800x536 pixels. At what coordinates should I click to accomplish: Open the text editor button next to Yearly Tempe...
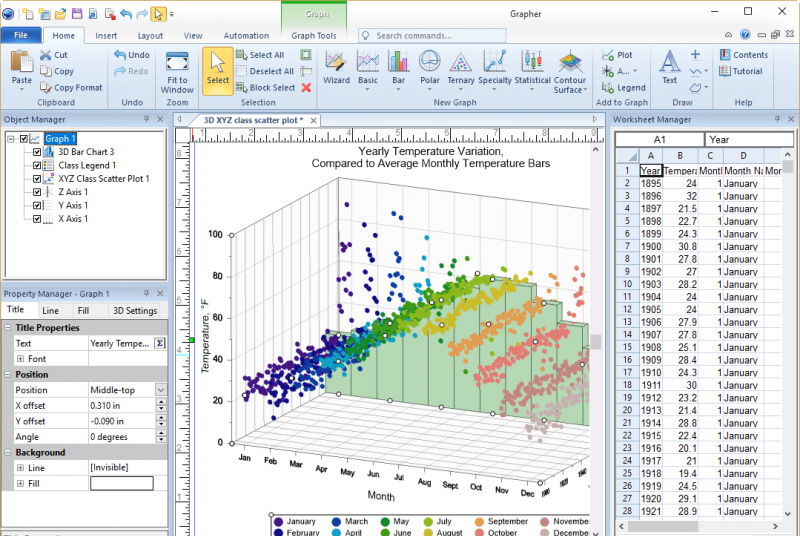(x=160, y=343)
